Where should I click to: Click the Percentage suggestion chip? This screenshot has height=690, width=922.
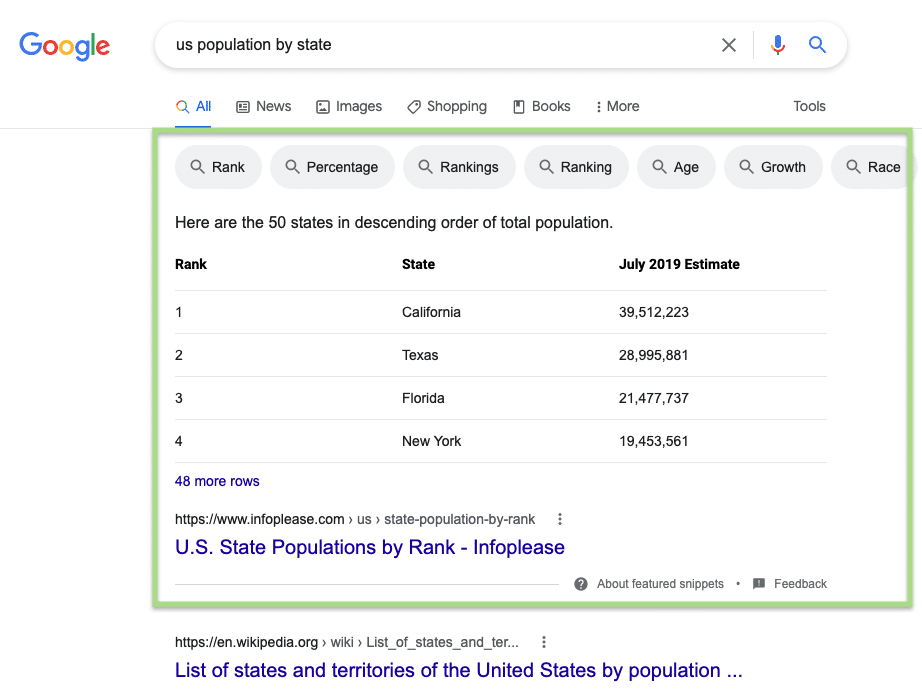coord(332,167)
